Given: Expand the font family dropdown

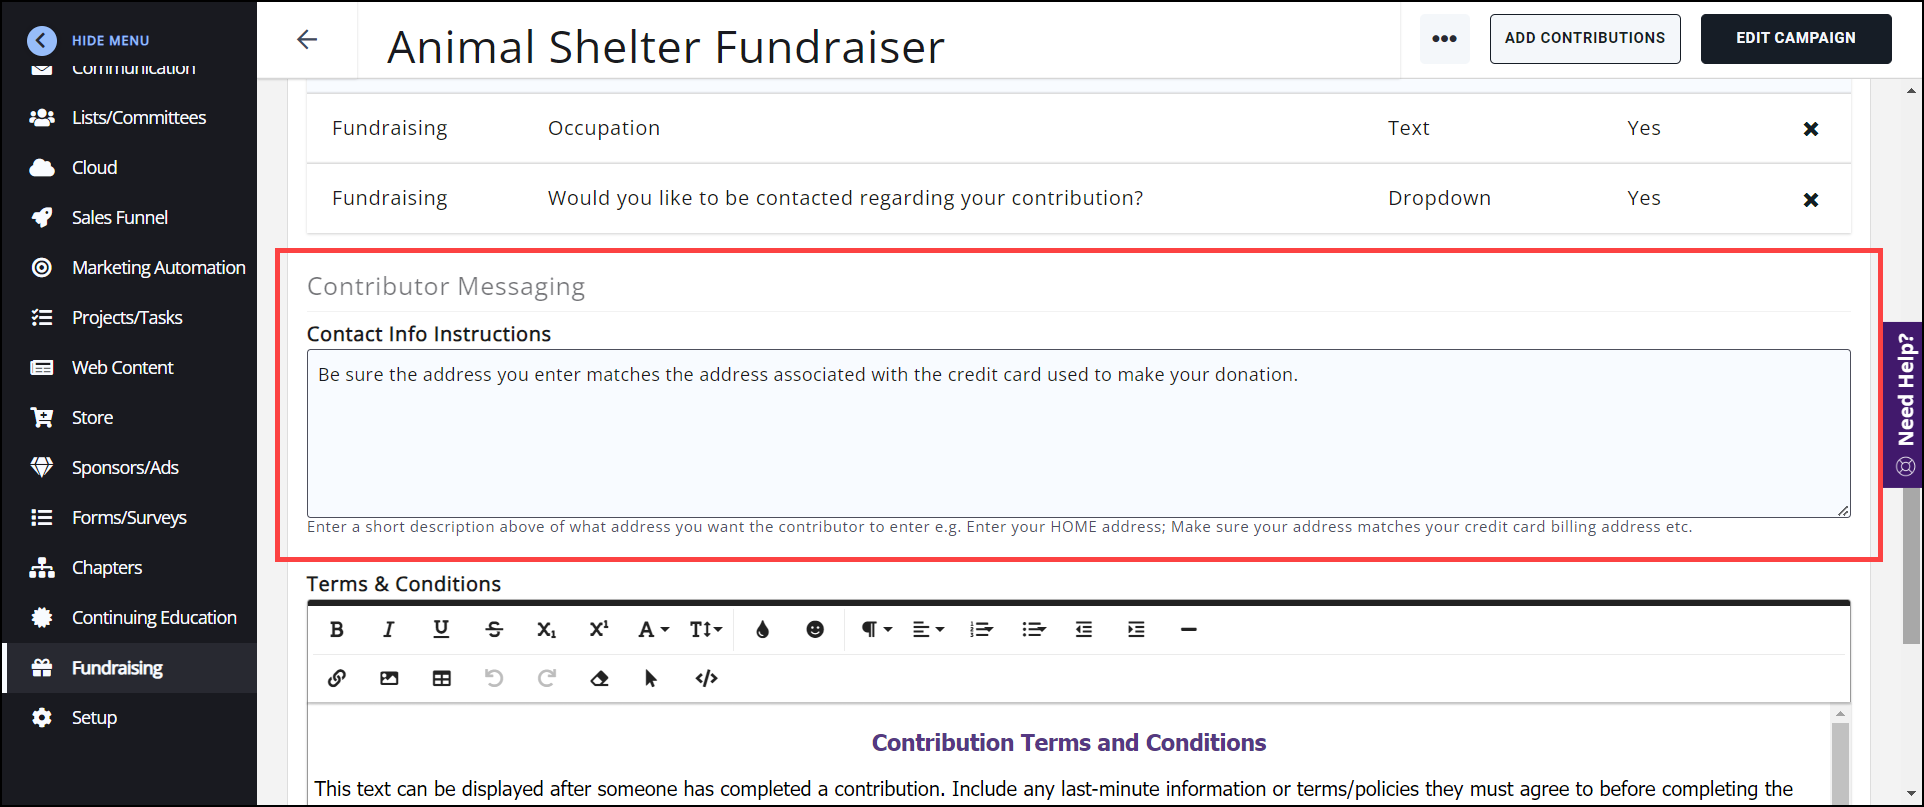Looking at the screenshot, I should (x=653, y=629).
